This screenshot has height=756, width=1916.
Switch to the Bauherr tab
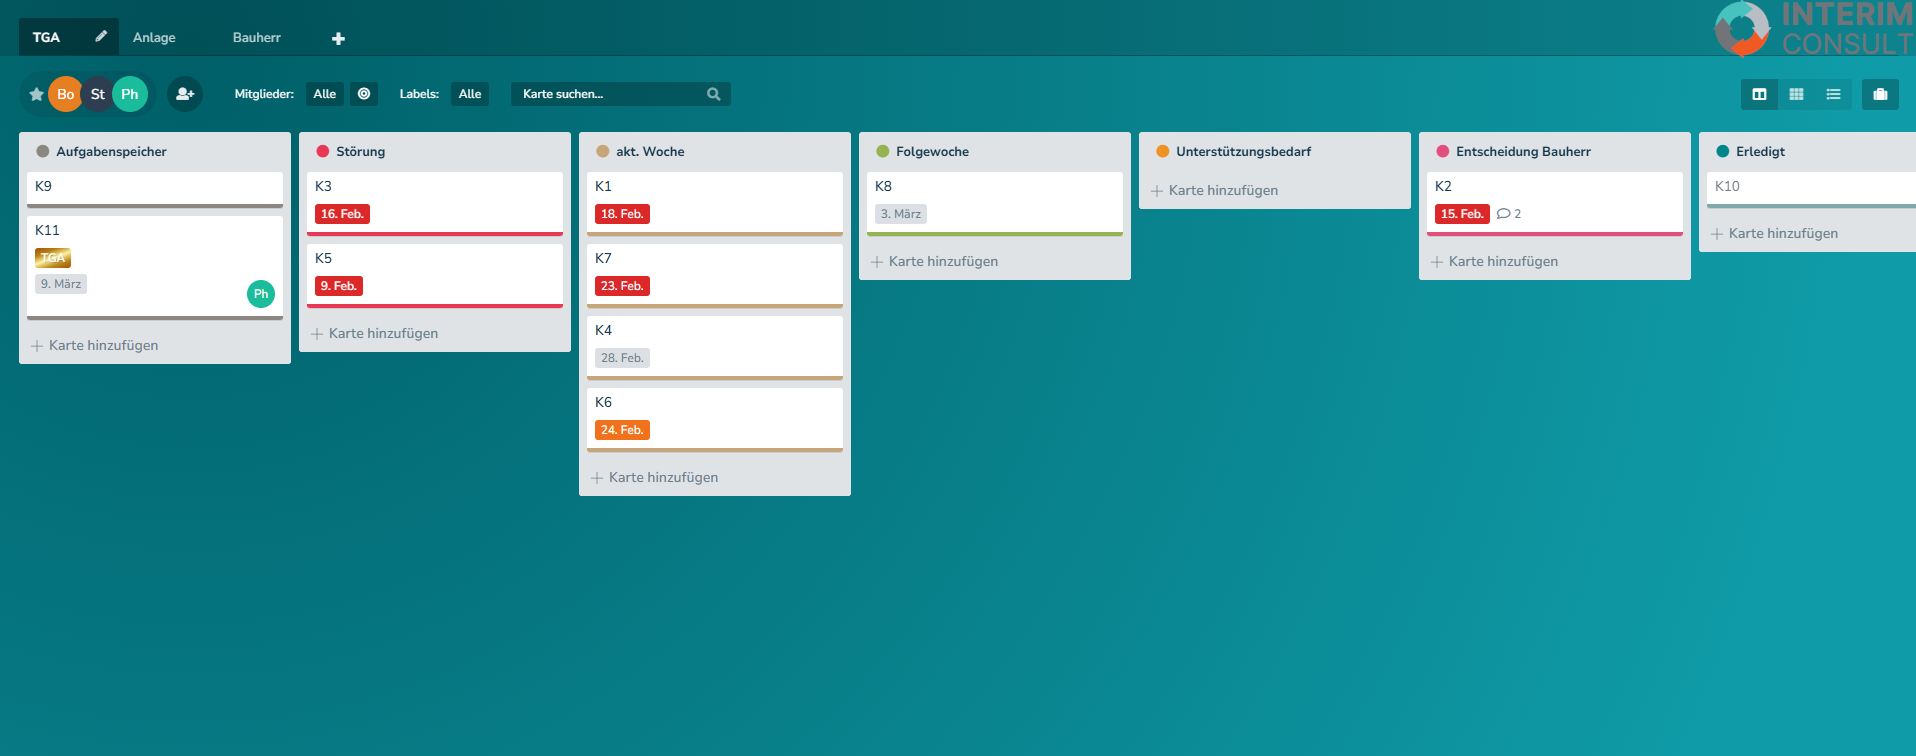tap(257, 38)
